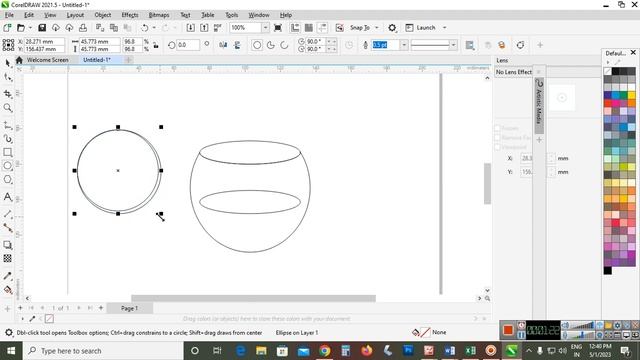This screenshot has height=360, width=640.
Task: Select the Text tool
Action: (x=7, y=197)
